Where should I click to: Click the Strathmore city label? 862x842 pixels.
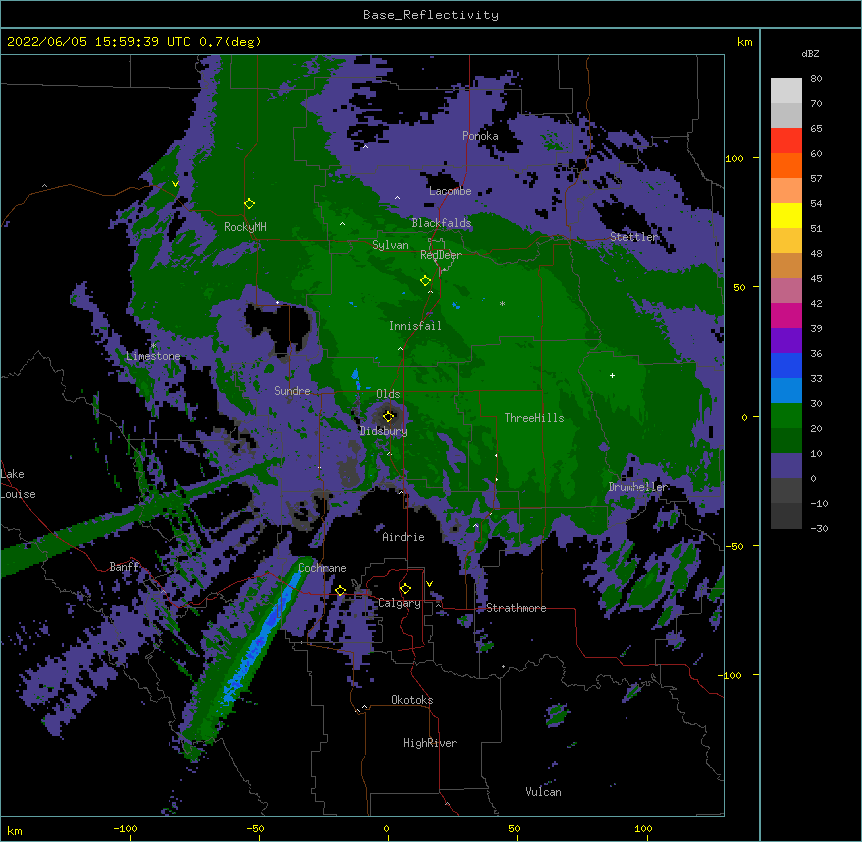(x=516, y=608)
